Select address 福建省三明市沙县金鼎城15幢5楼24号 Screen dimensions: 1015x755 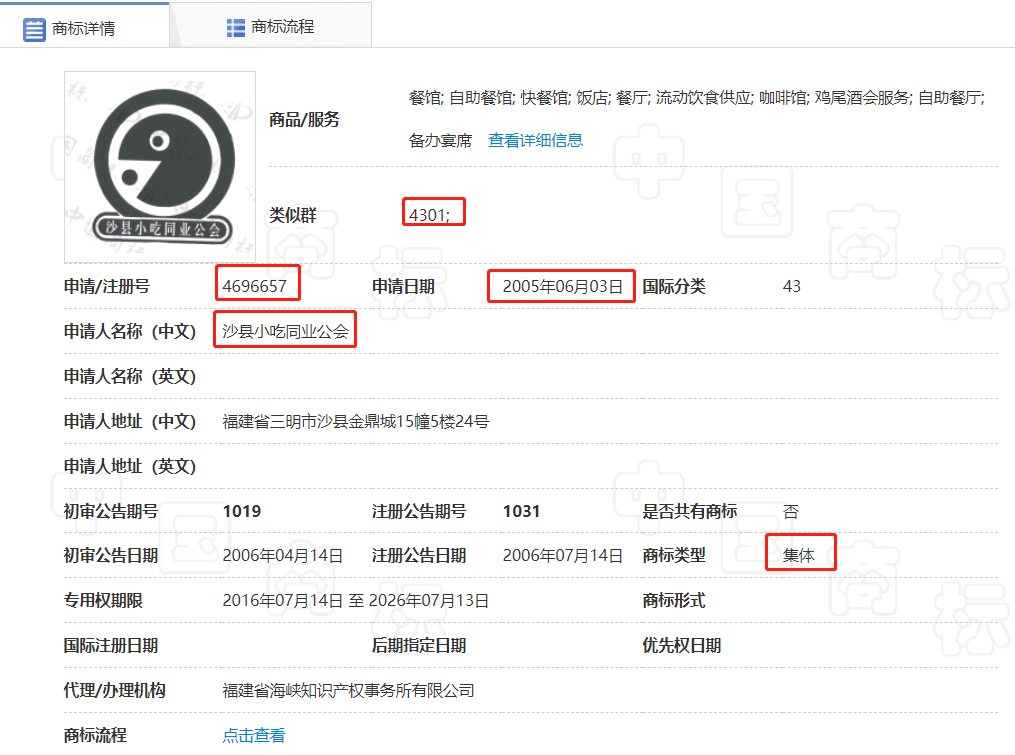355,422
